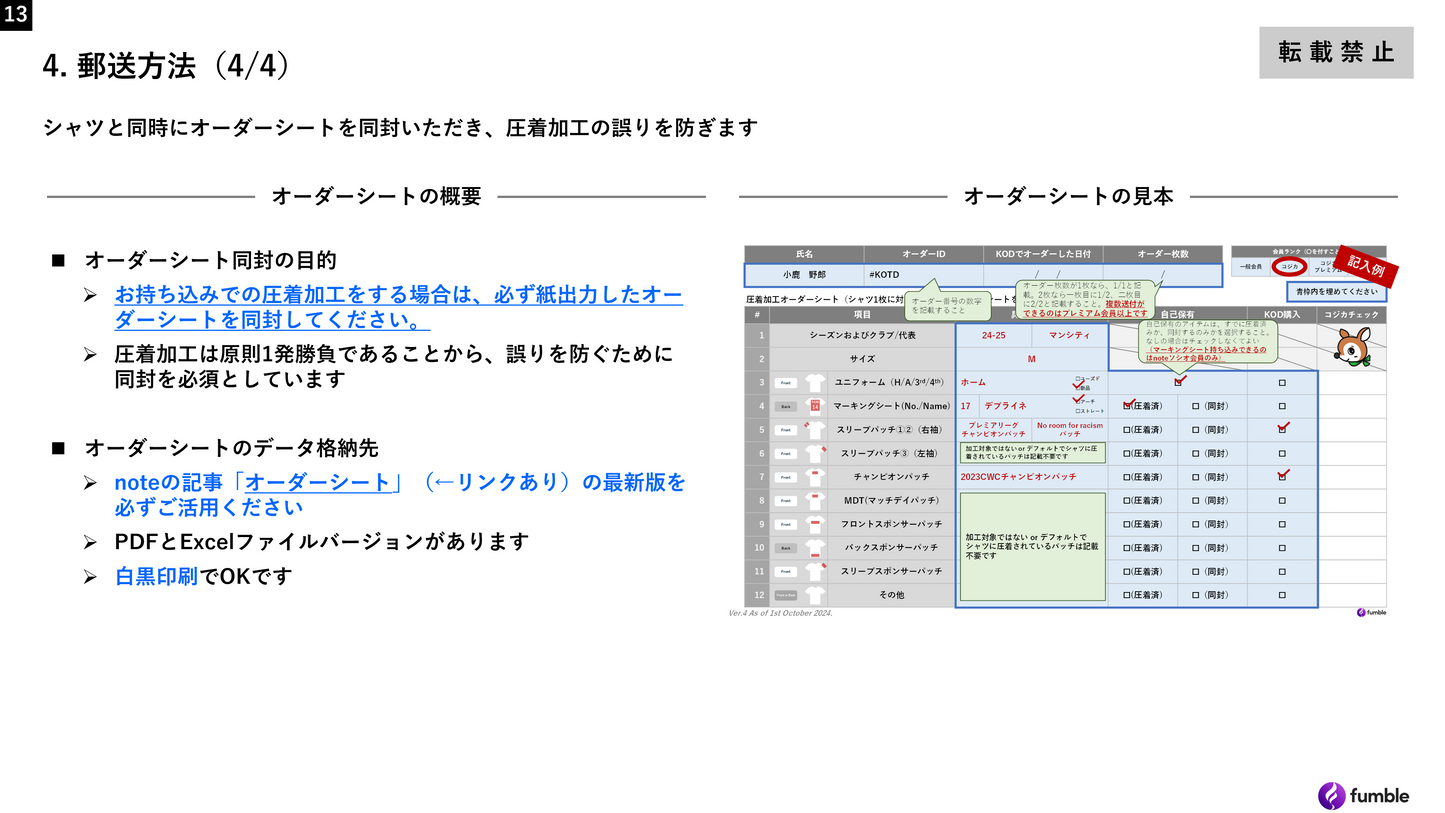1445x813 pixels.
Task: Click the fumble logo at slide bottom right
Action: [x=1363, y=796]
